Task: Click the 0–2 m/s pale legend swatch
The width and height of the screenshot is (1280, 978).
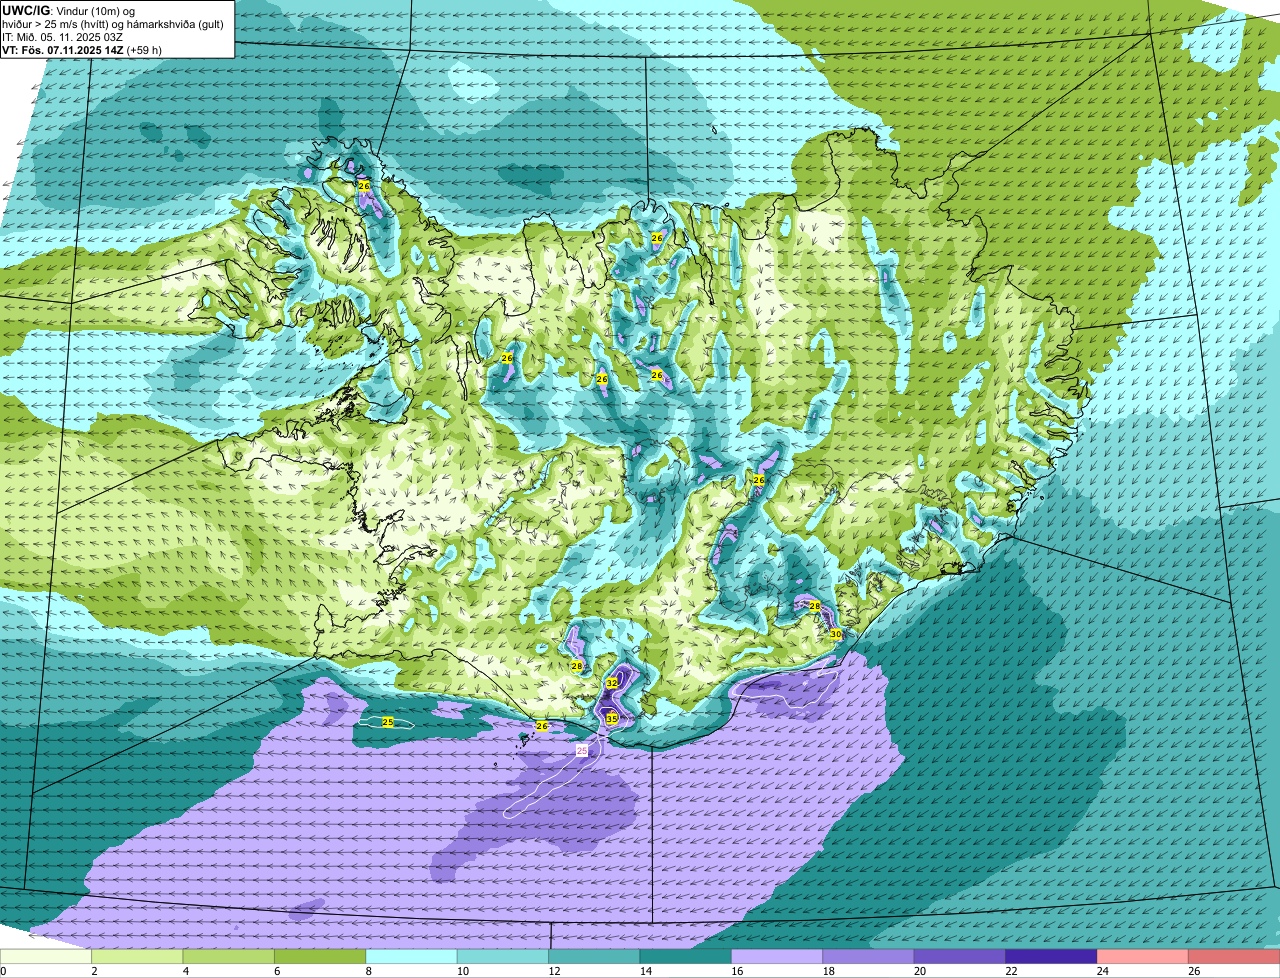Action: 46,957
